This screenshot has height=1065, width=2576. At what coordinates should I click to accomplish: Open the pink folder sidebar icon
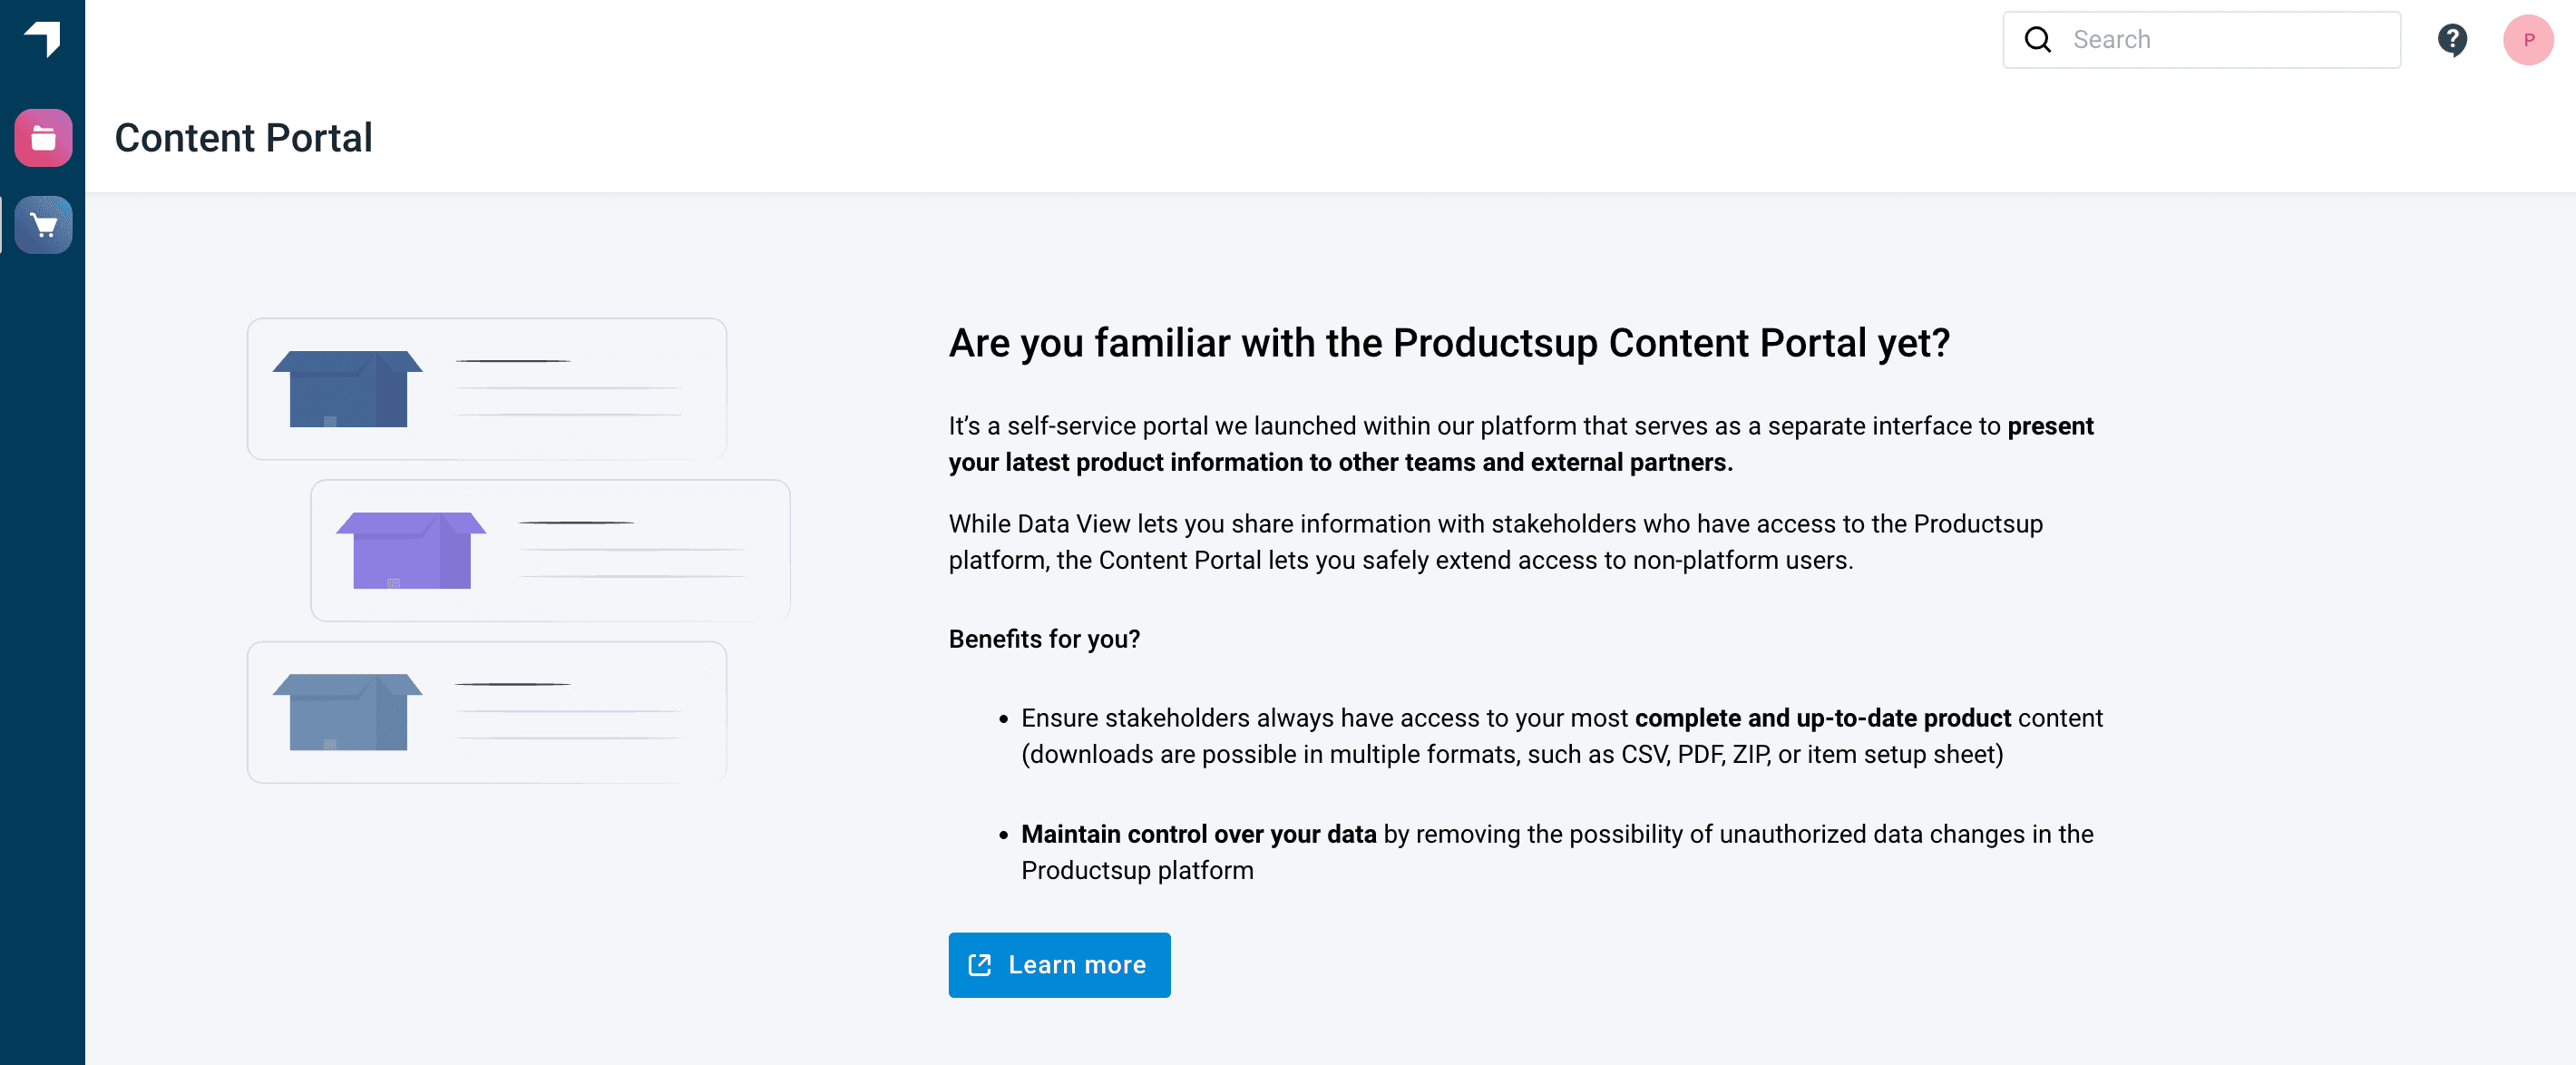[x=43, y=137]
